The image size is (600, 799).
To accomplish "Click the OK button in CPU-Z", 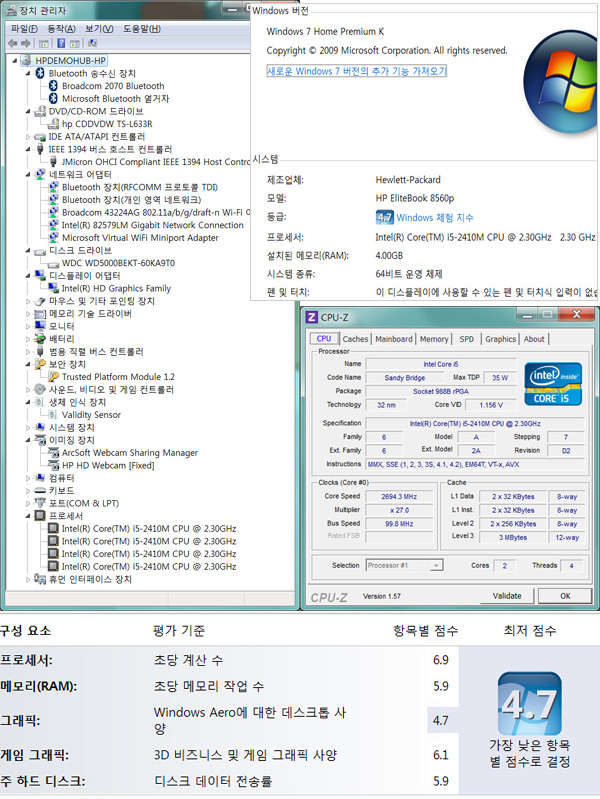I will 565,596.
